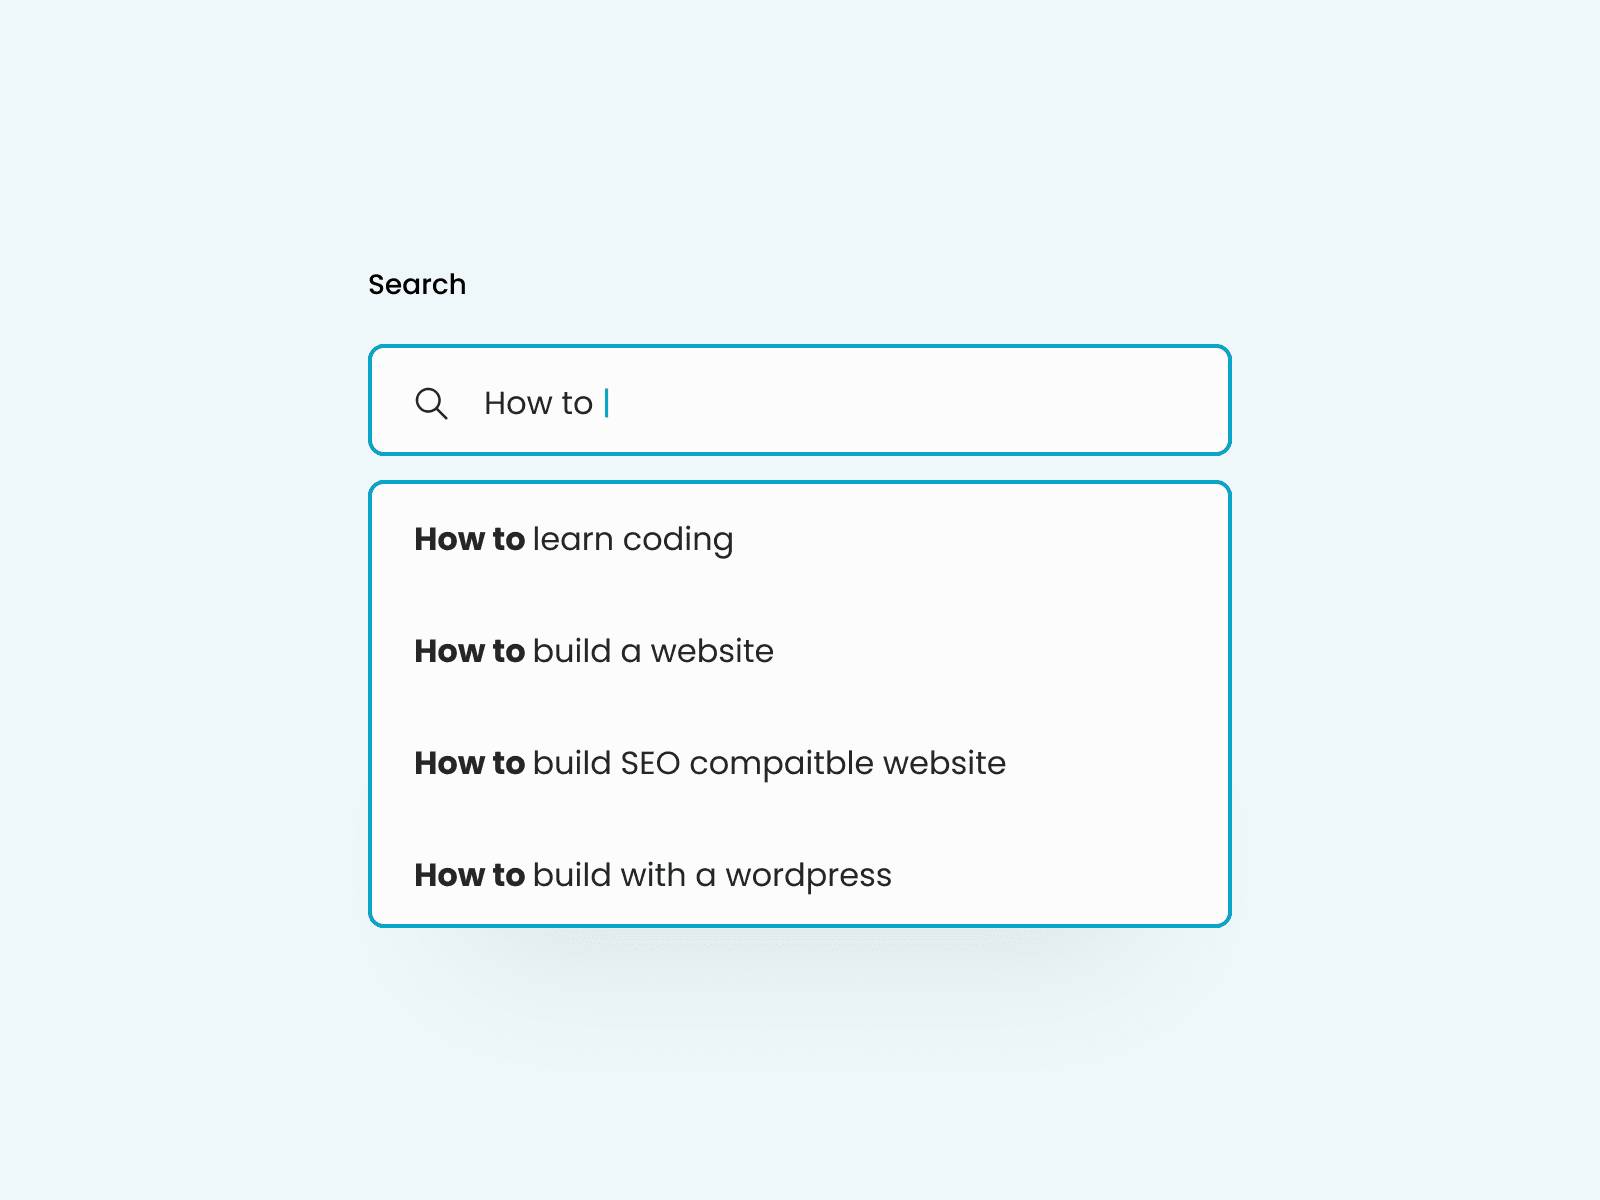1600x1200 pixels.
Task: Click the 'Search' label above the box
Action: [417, 284]
